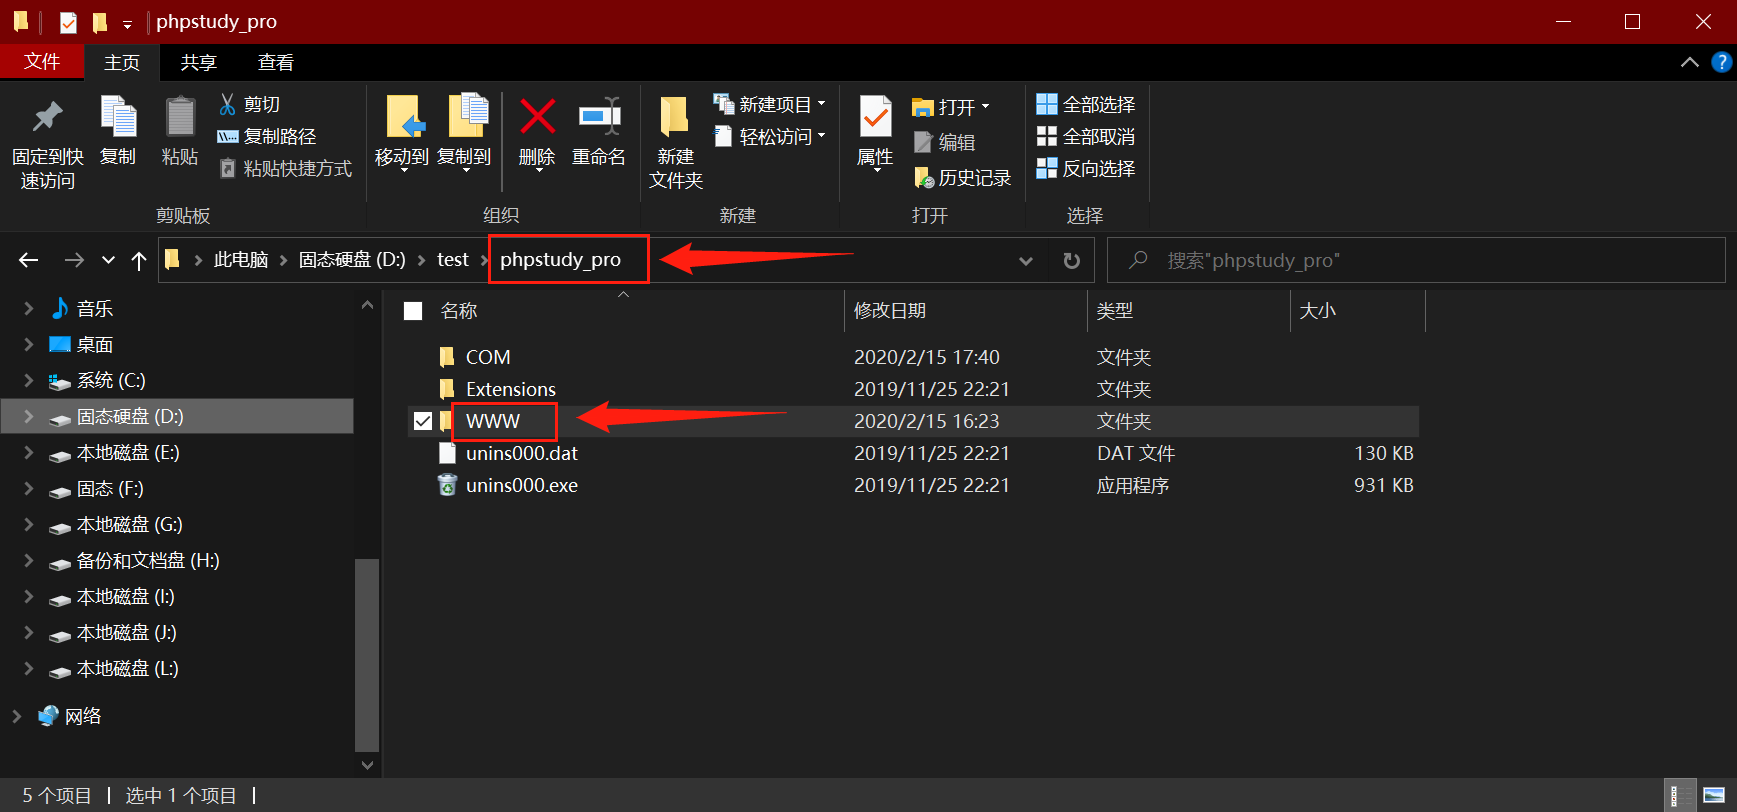
Task: Click the Edit (编辑) button
Action: 944,142
